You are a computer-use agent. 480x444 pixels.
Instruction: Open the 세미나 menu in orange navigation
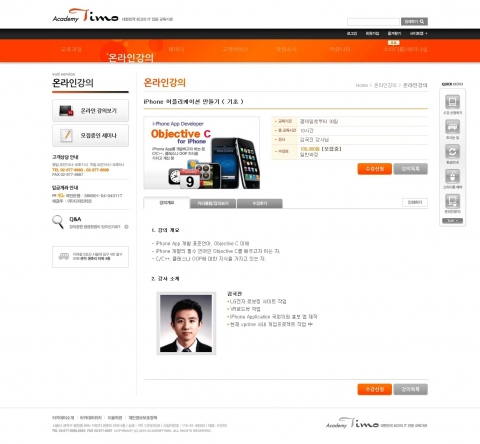tap(176, 49)
